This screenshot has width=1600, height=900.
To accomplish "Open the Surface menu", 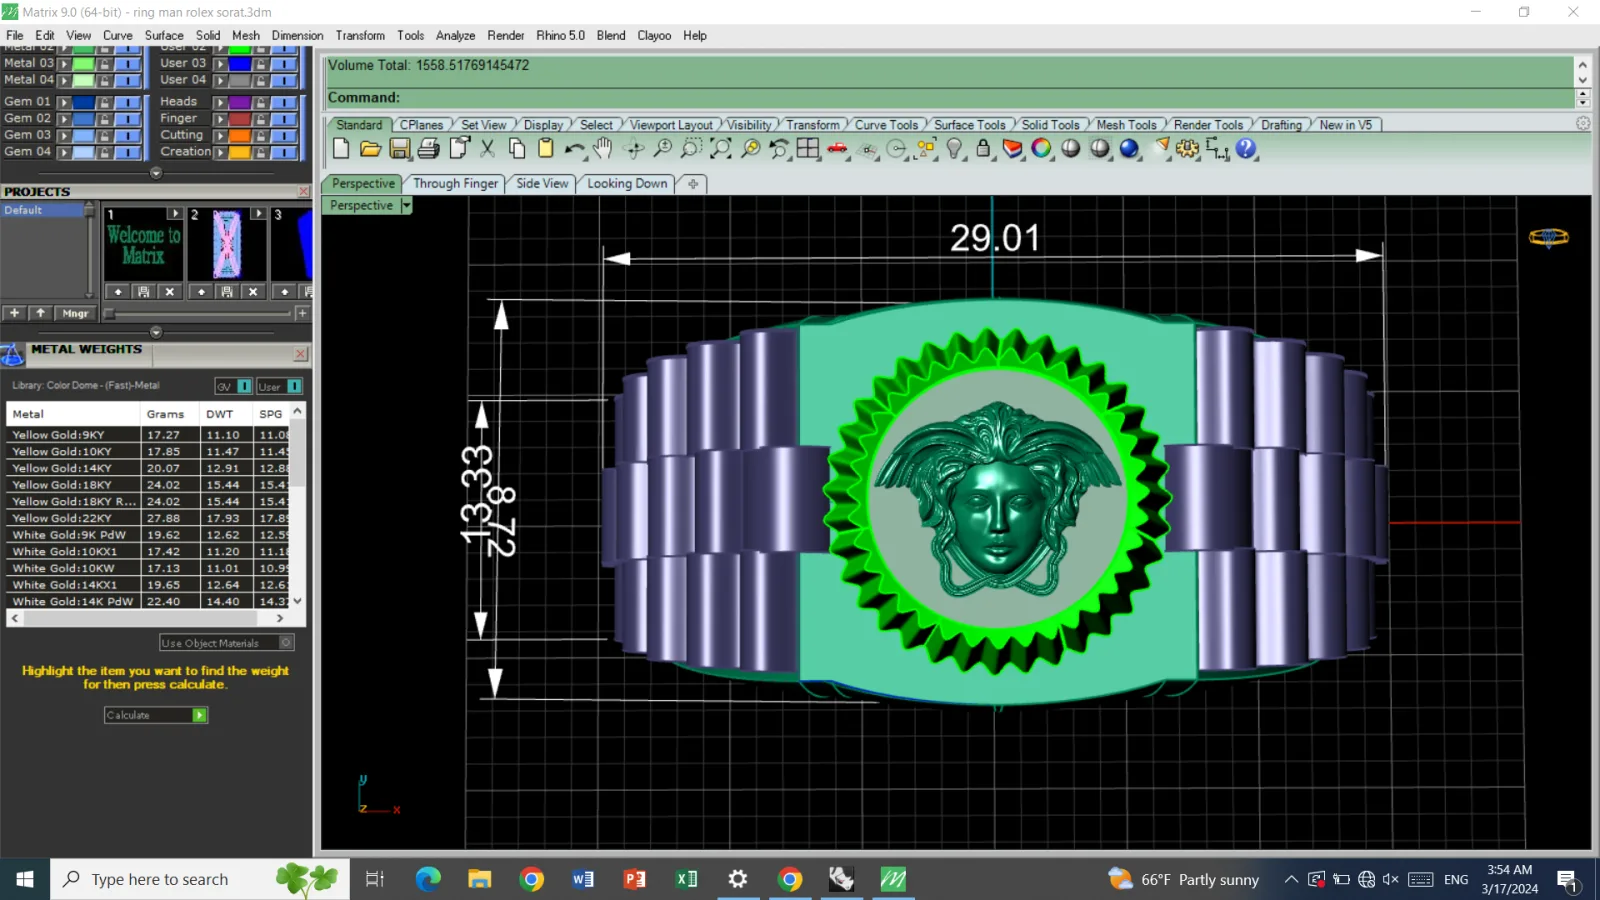I will click(x=164, y=35).
